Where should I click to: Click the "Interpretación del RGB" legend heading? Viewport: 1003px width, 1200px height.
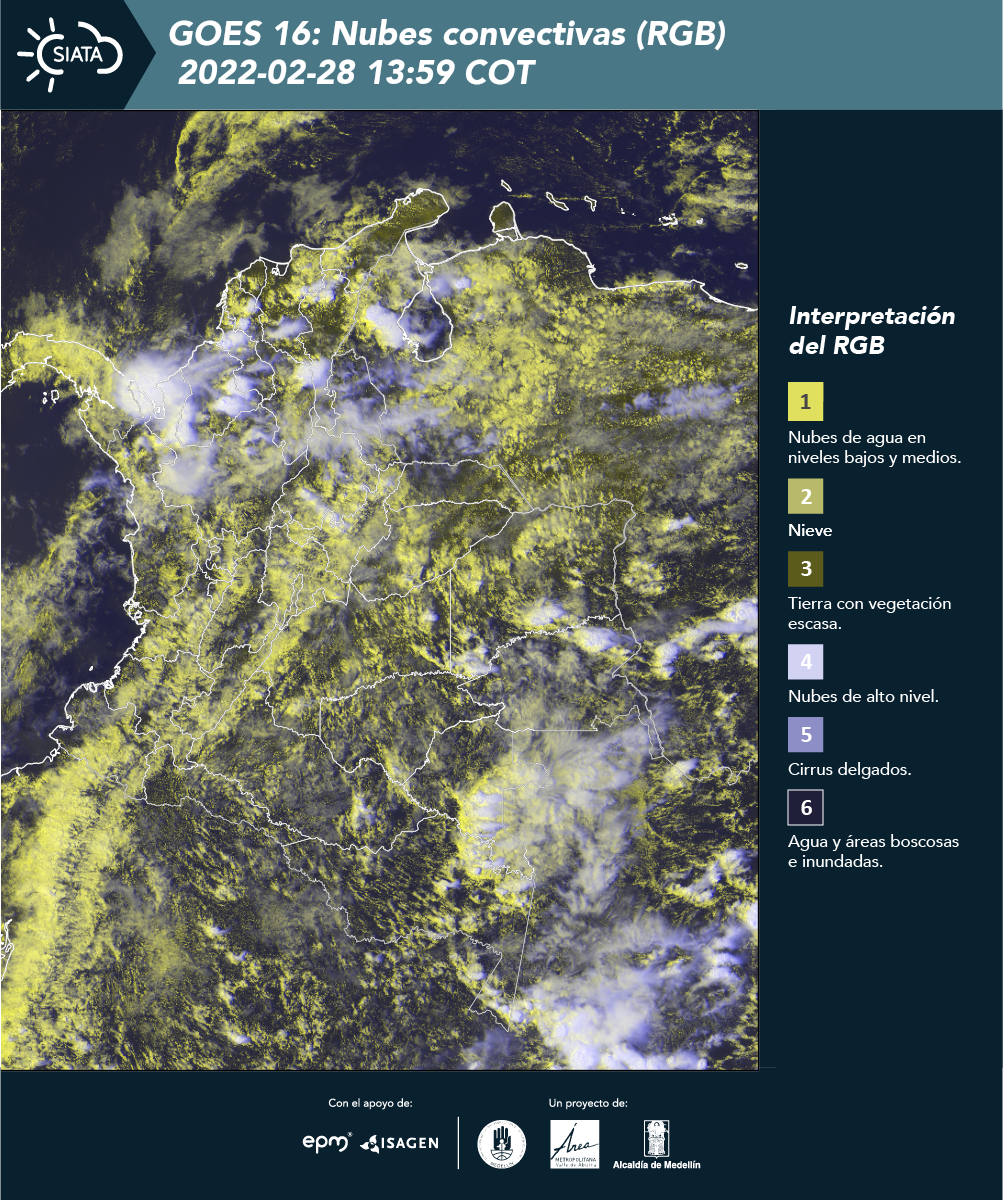coord(872,331)
